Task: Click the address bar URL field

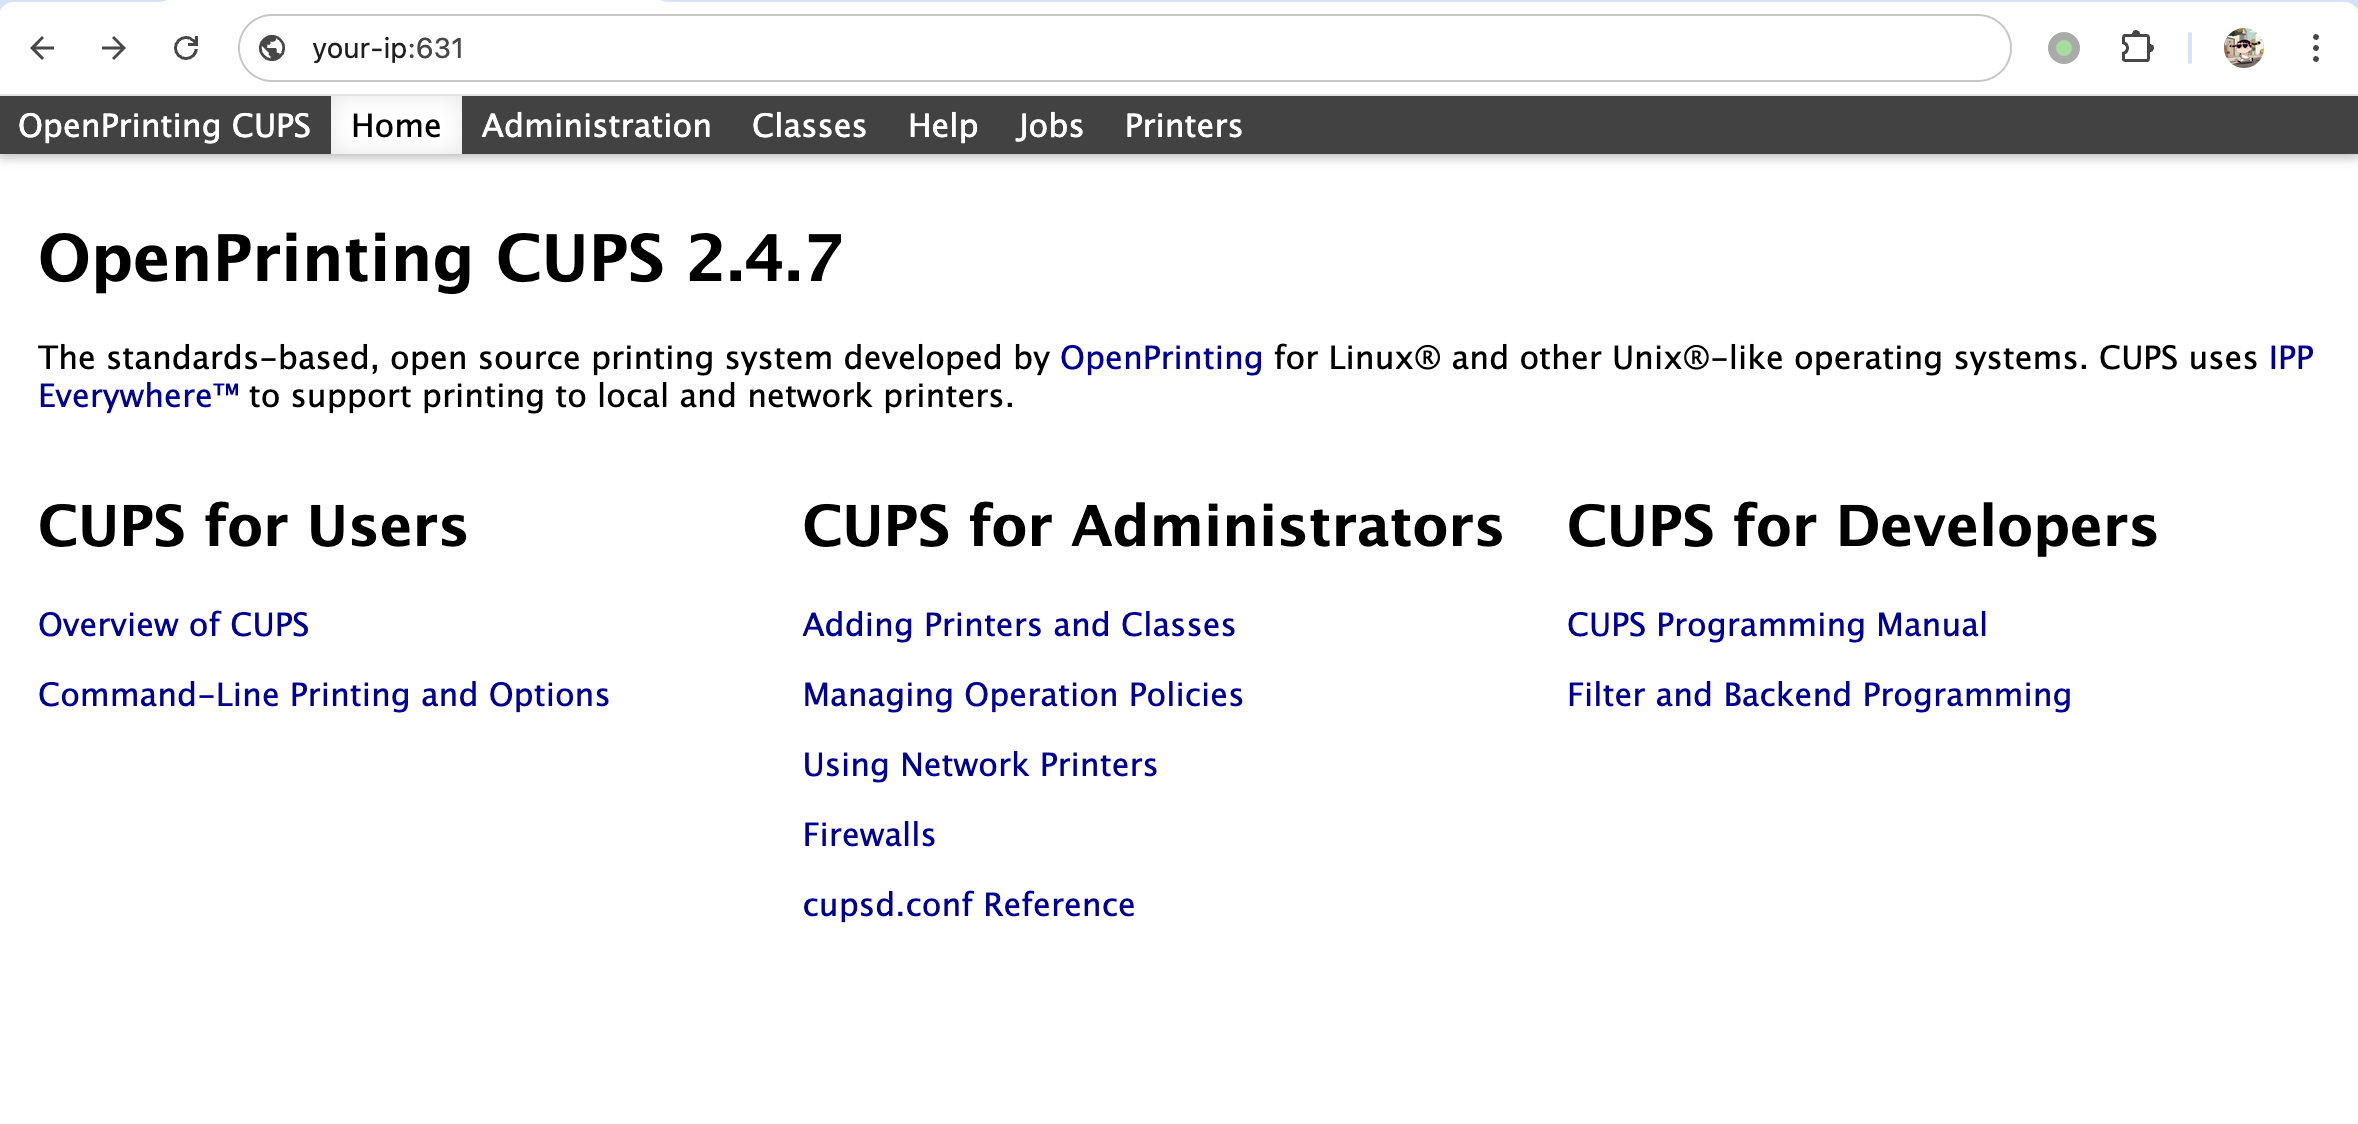Action: [1000, 48]
